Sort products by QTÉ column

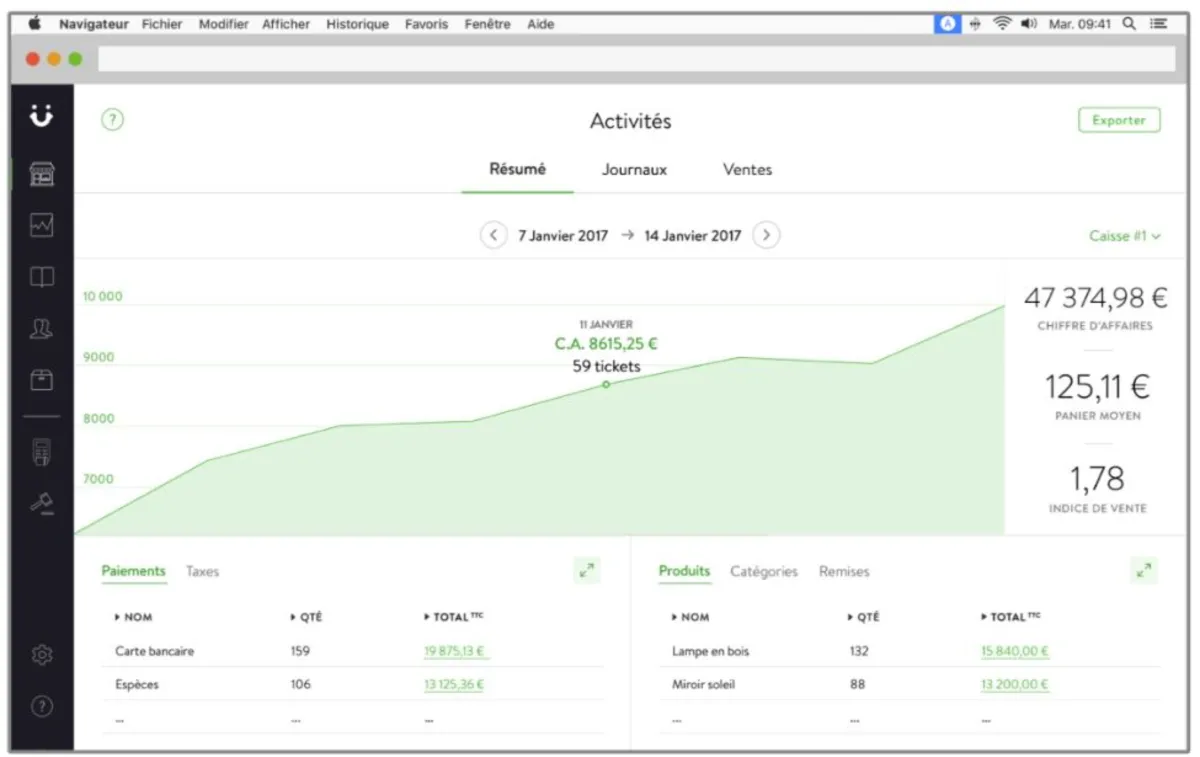point(863,618)
